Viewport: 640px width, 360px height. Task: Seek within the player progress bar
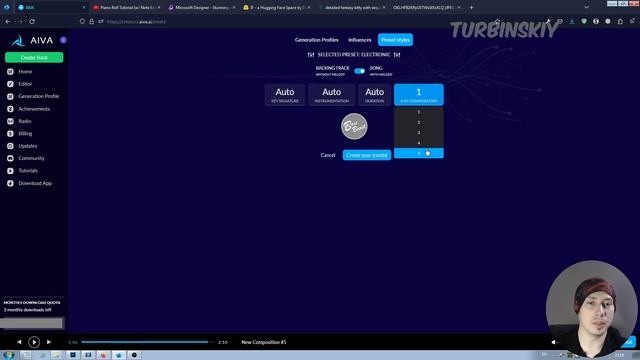click(x=147, y=342)
